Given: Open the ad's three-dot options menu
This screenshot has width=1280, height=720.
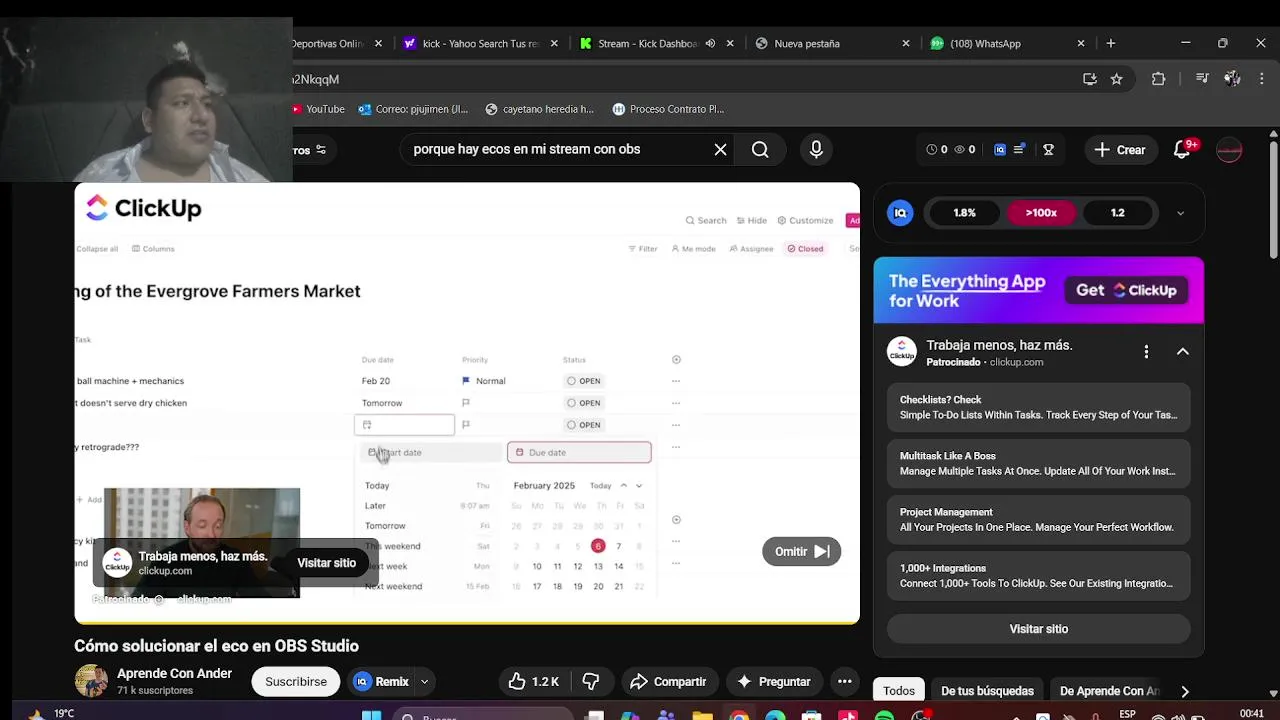Looking at the screenshot, I should (1146, 352).
